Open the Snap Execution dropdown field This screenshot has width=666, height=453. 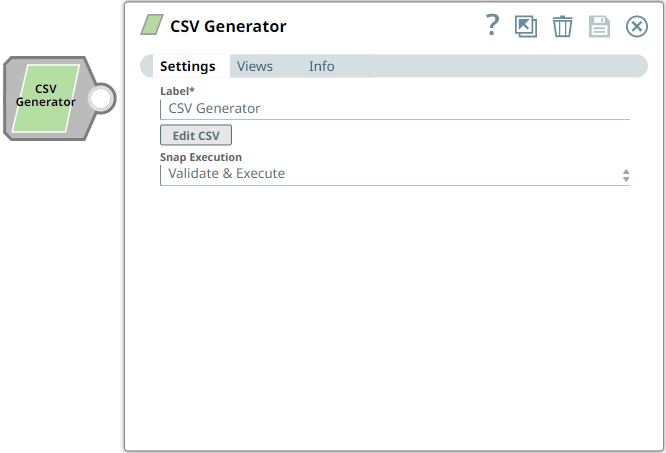point(390,174)
